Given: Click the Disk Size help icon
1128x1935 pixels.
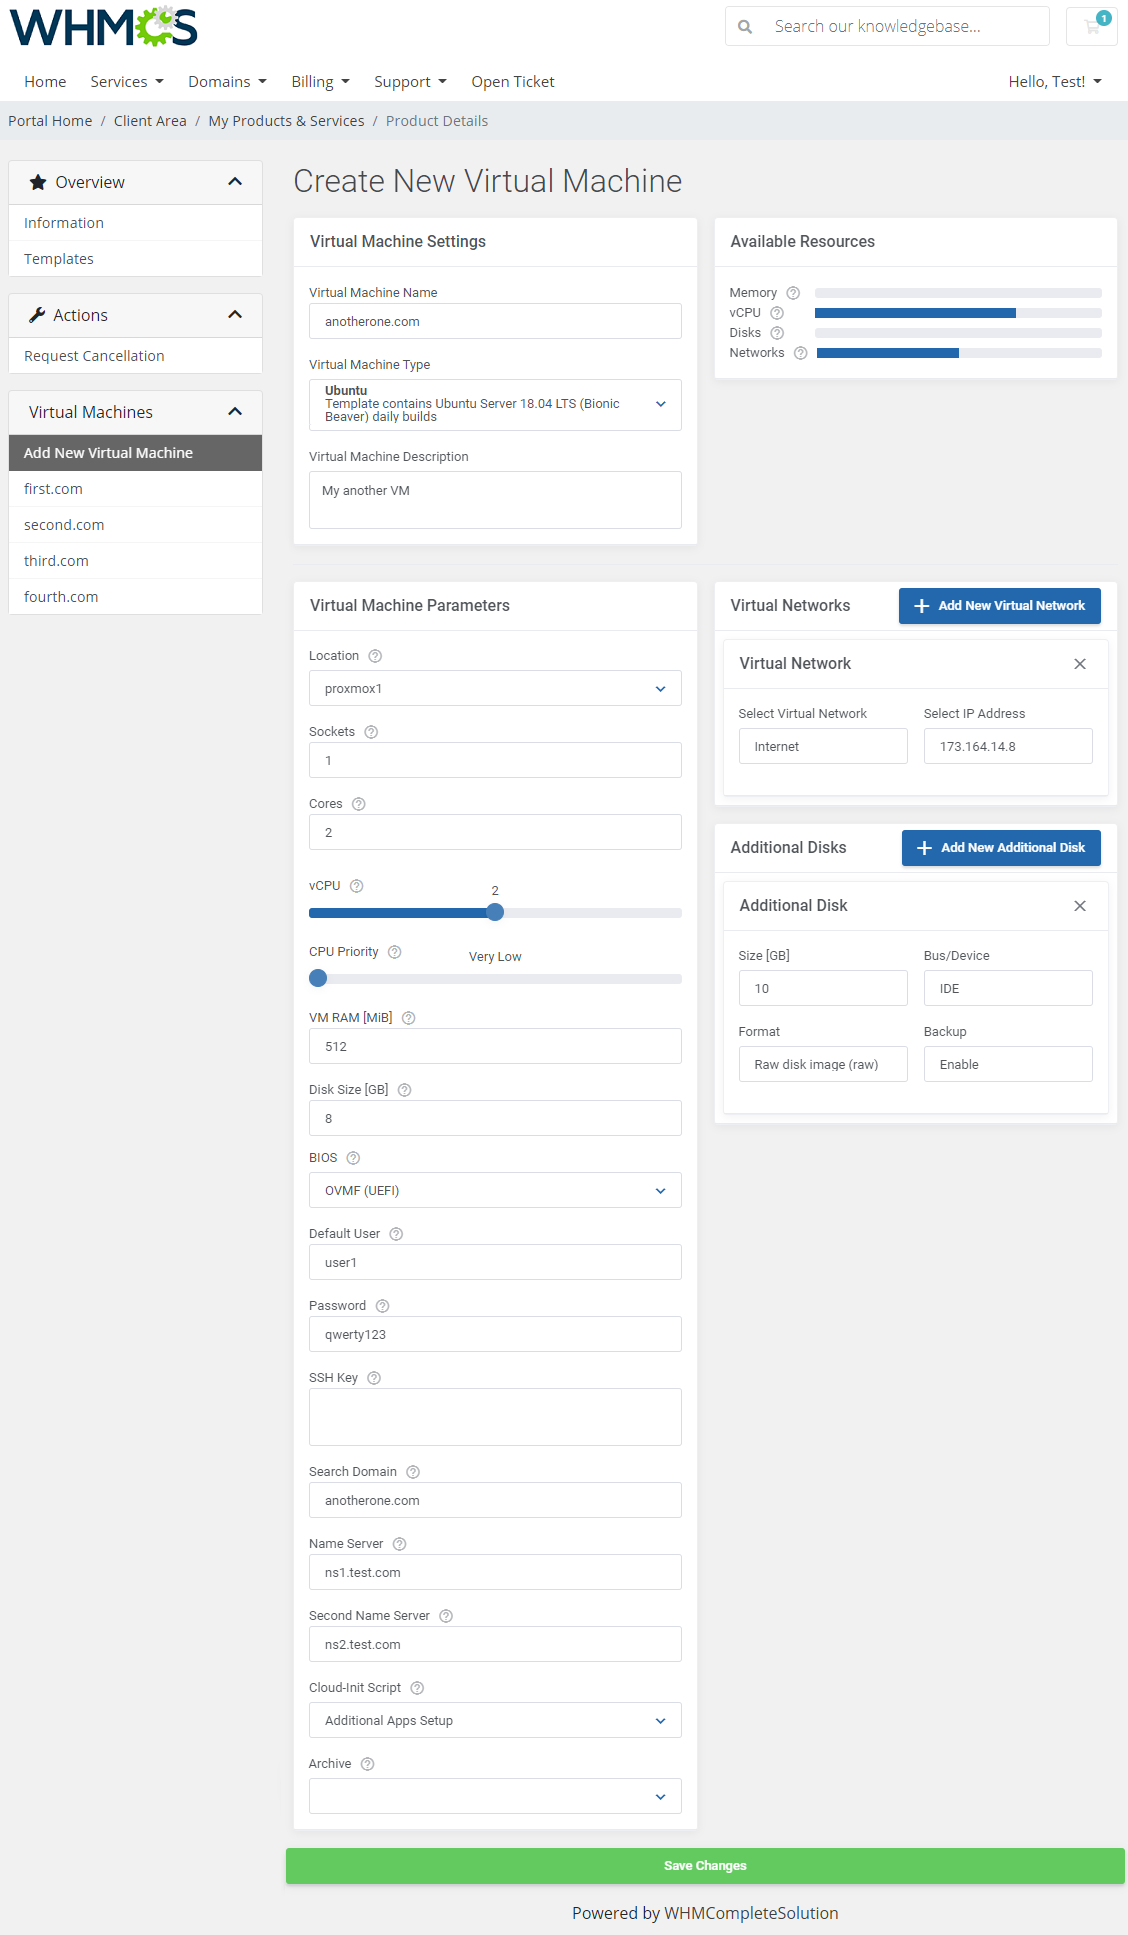Looking at the screenshot, I should tap(405, 1090).
